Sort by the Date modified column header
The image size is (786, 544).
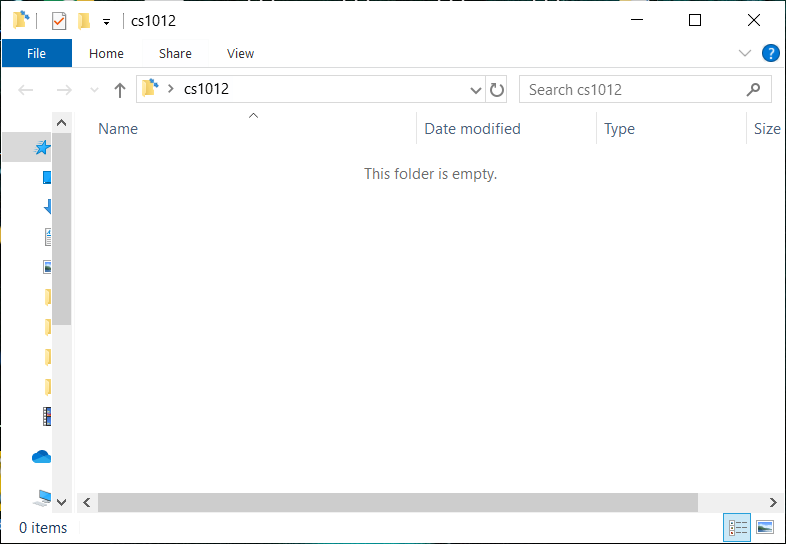tap(472, 129)
